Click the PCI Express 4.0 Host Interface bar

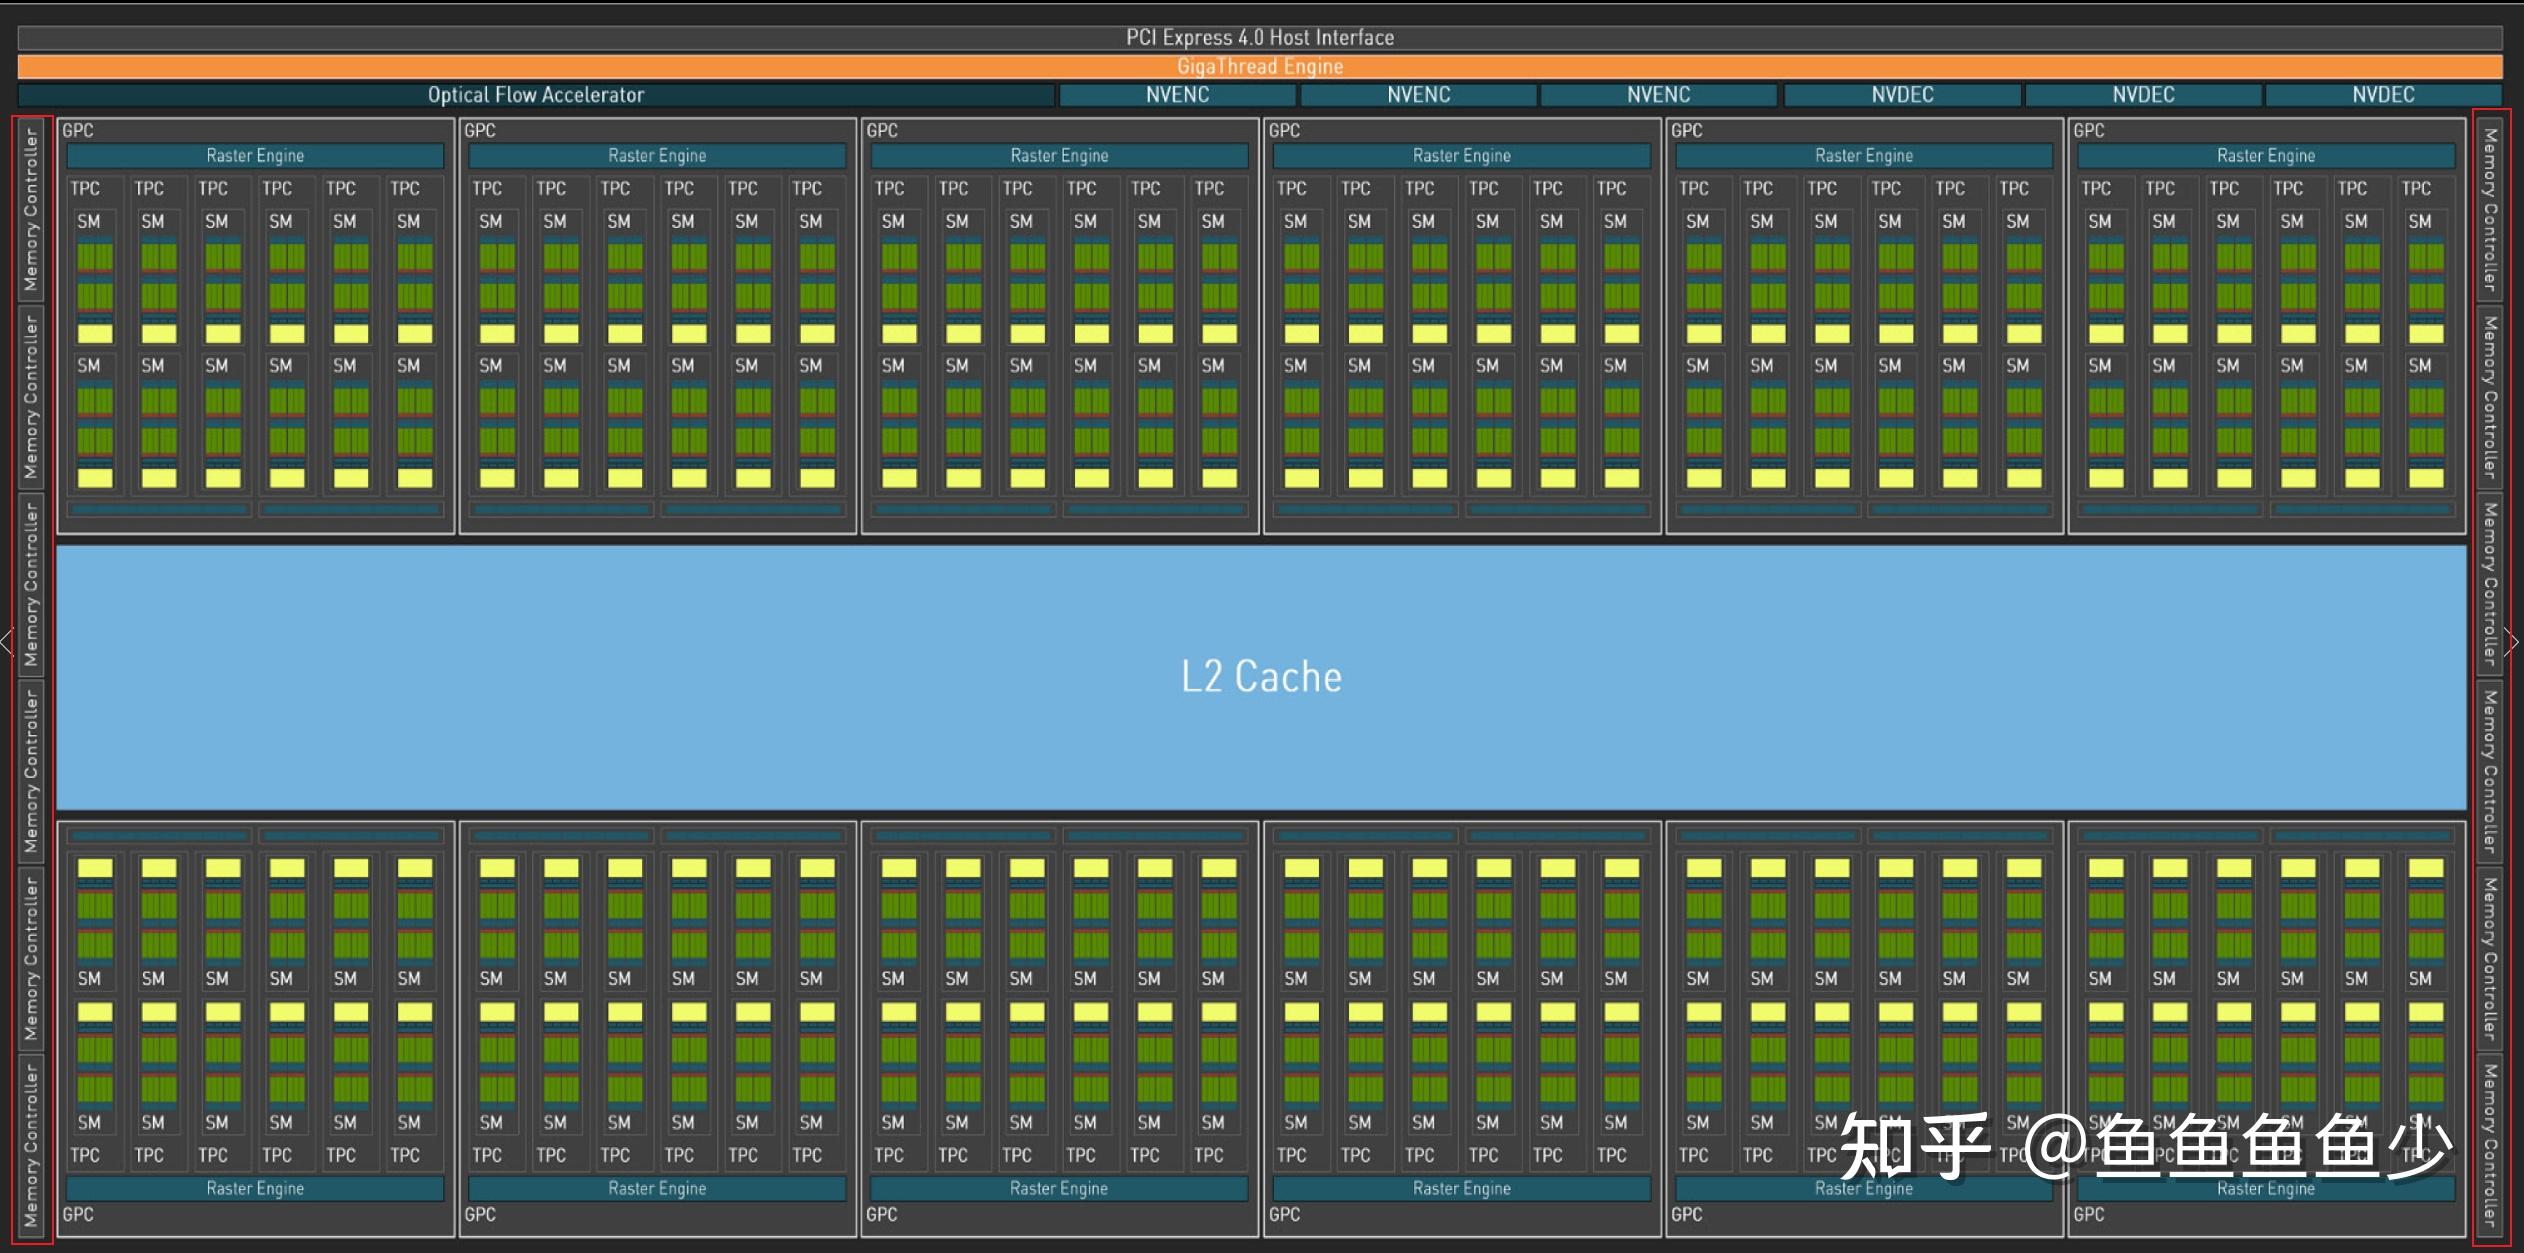point(1260,38)
